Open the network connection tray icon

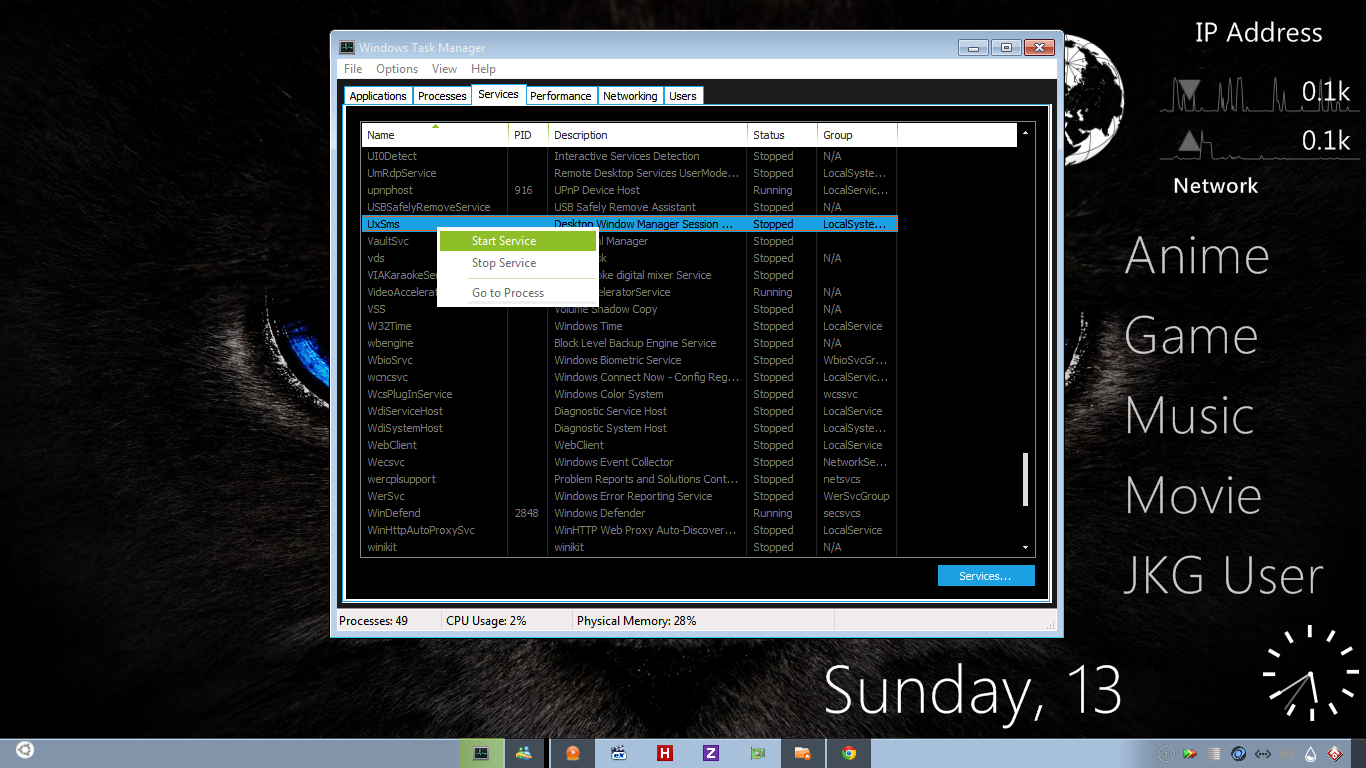tap(1262, 754)
